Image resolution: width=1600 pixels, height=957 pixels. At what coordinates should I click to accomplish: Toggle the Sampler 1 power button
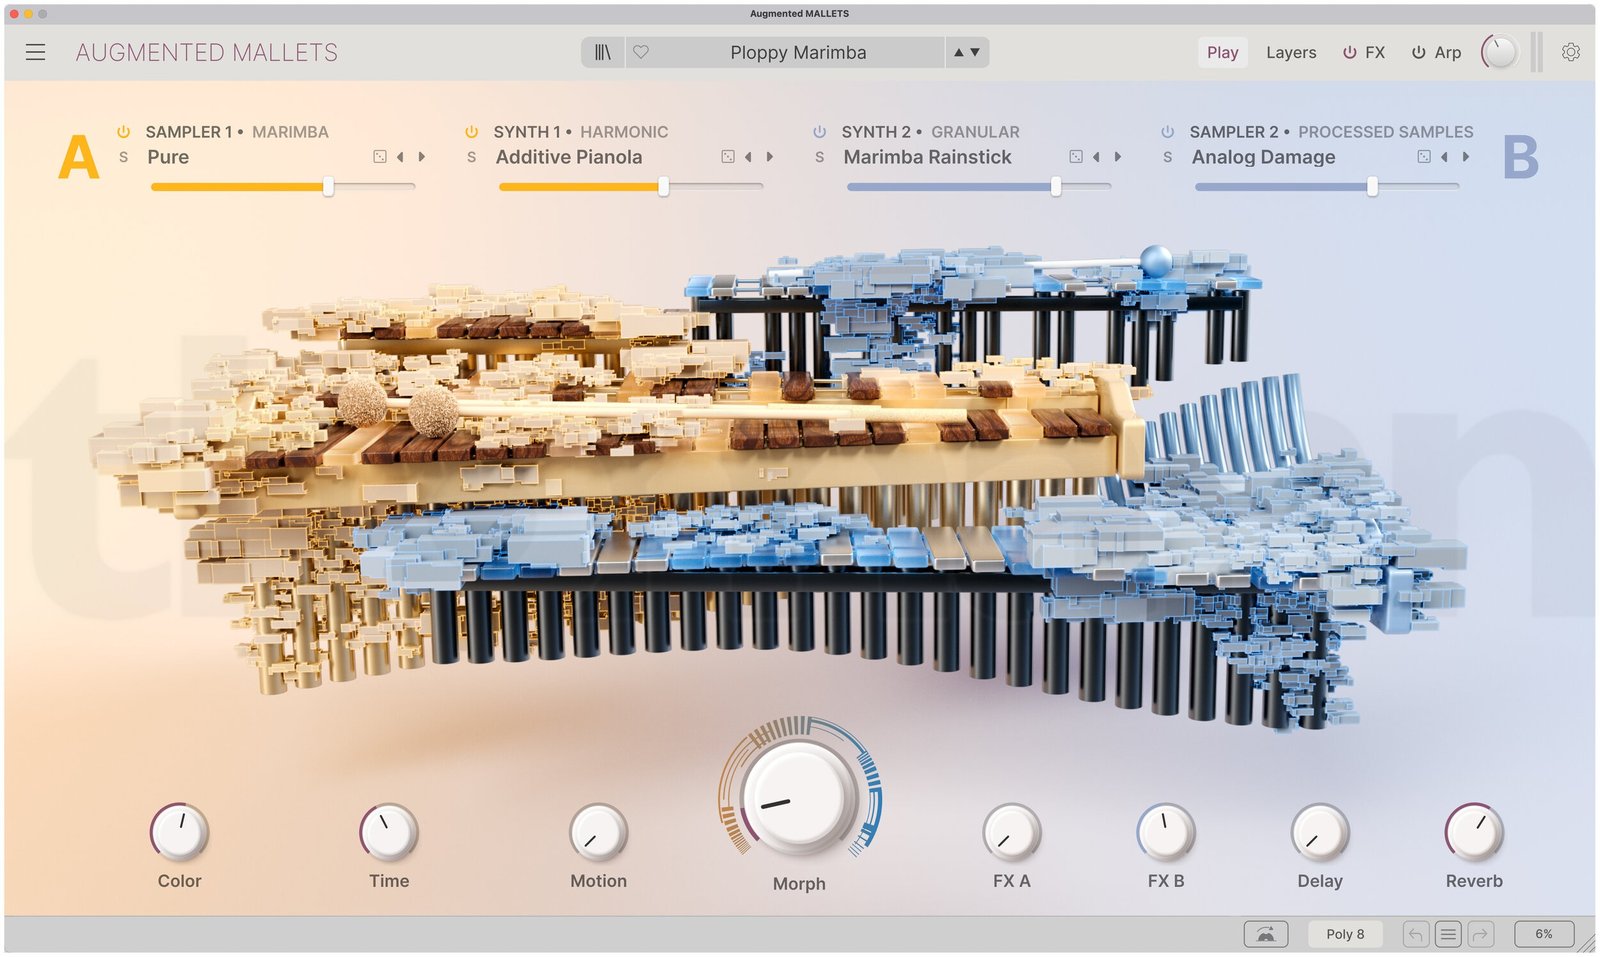124,132
